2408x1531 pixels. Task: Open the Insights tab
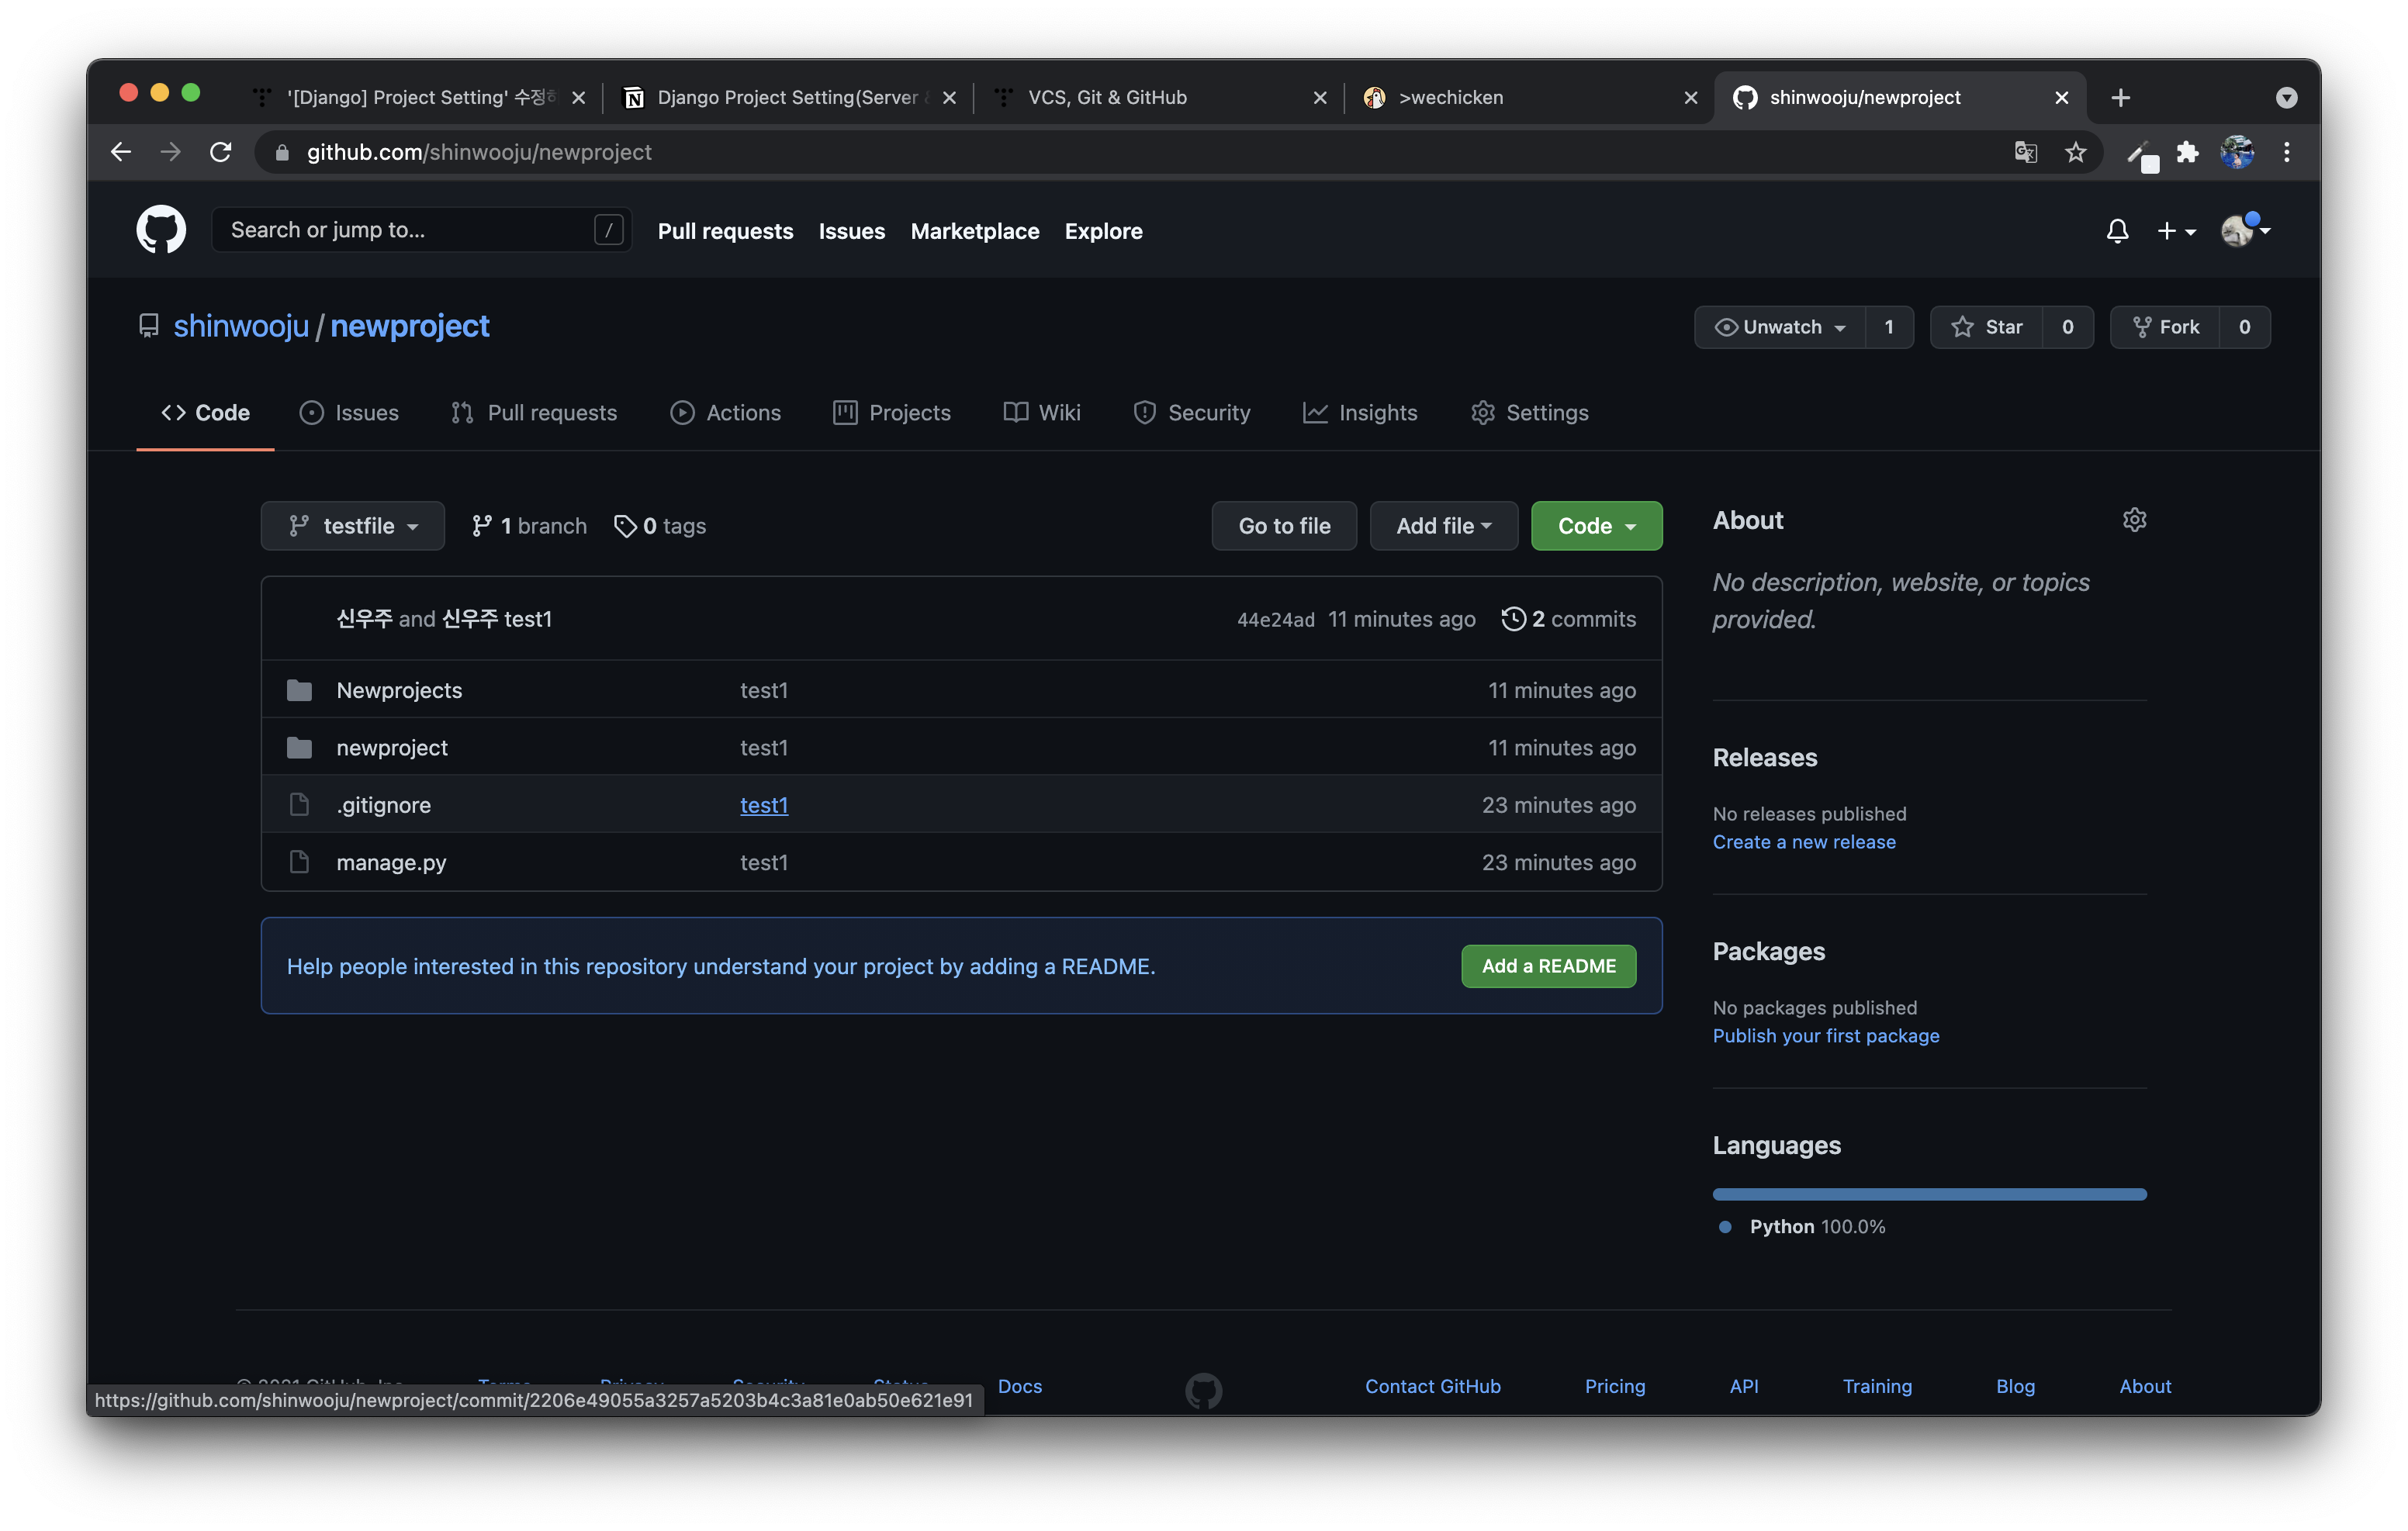pyautogui.click(x=1360, y=413)
